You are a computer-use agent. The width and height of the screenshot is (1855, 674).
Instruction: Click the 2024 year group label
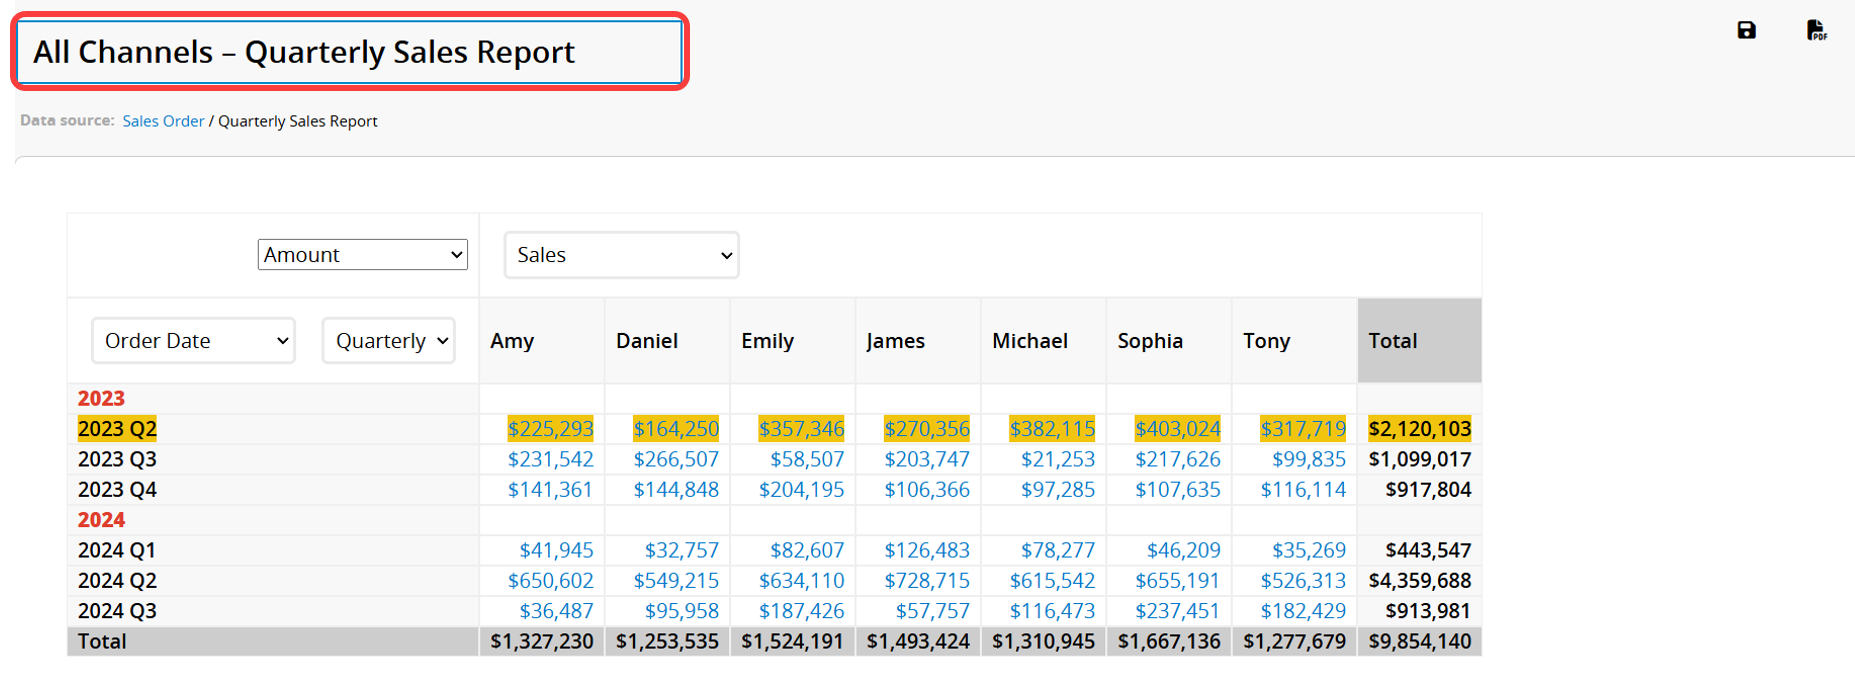(x=101, y=520)
